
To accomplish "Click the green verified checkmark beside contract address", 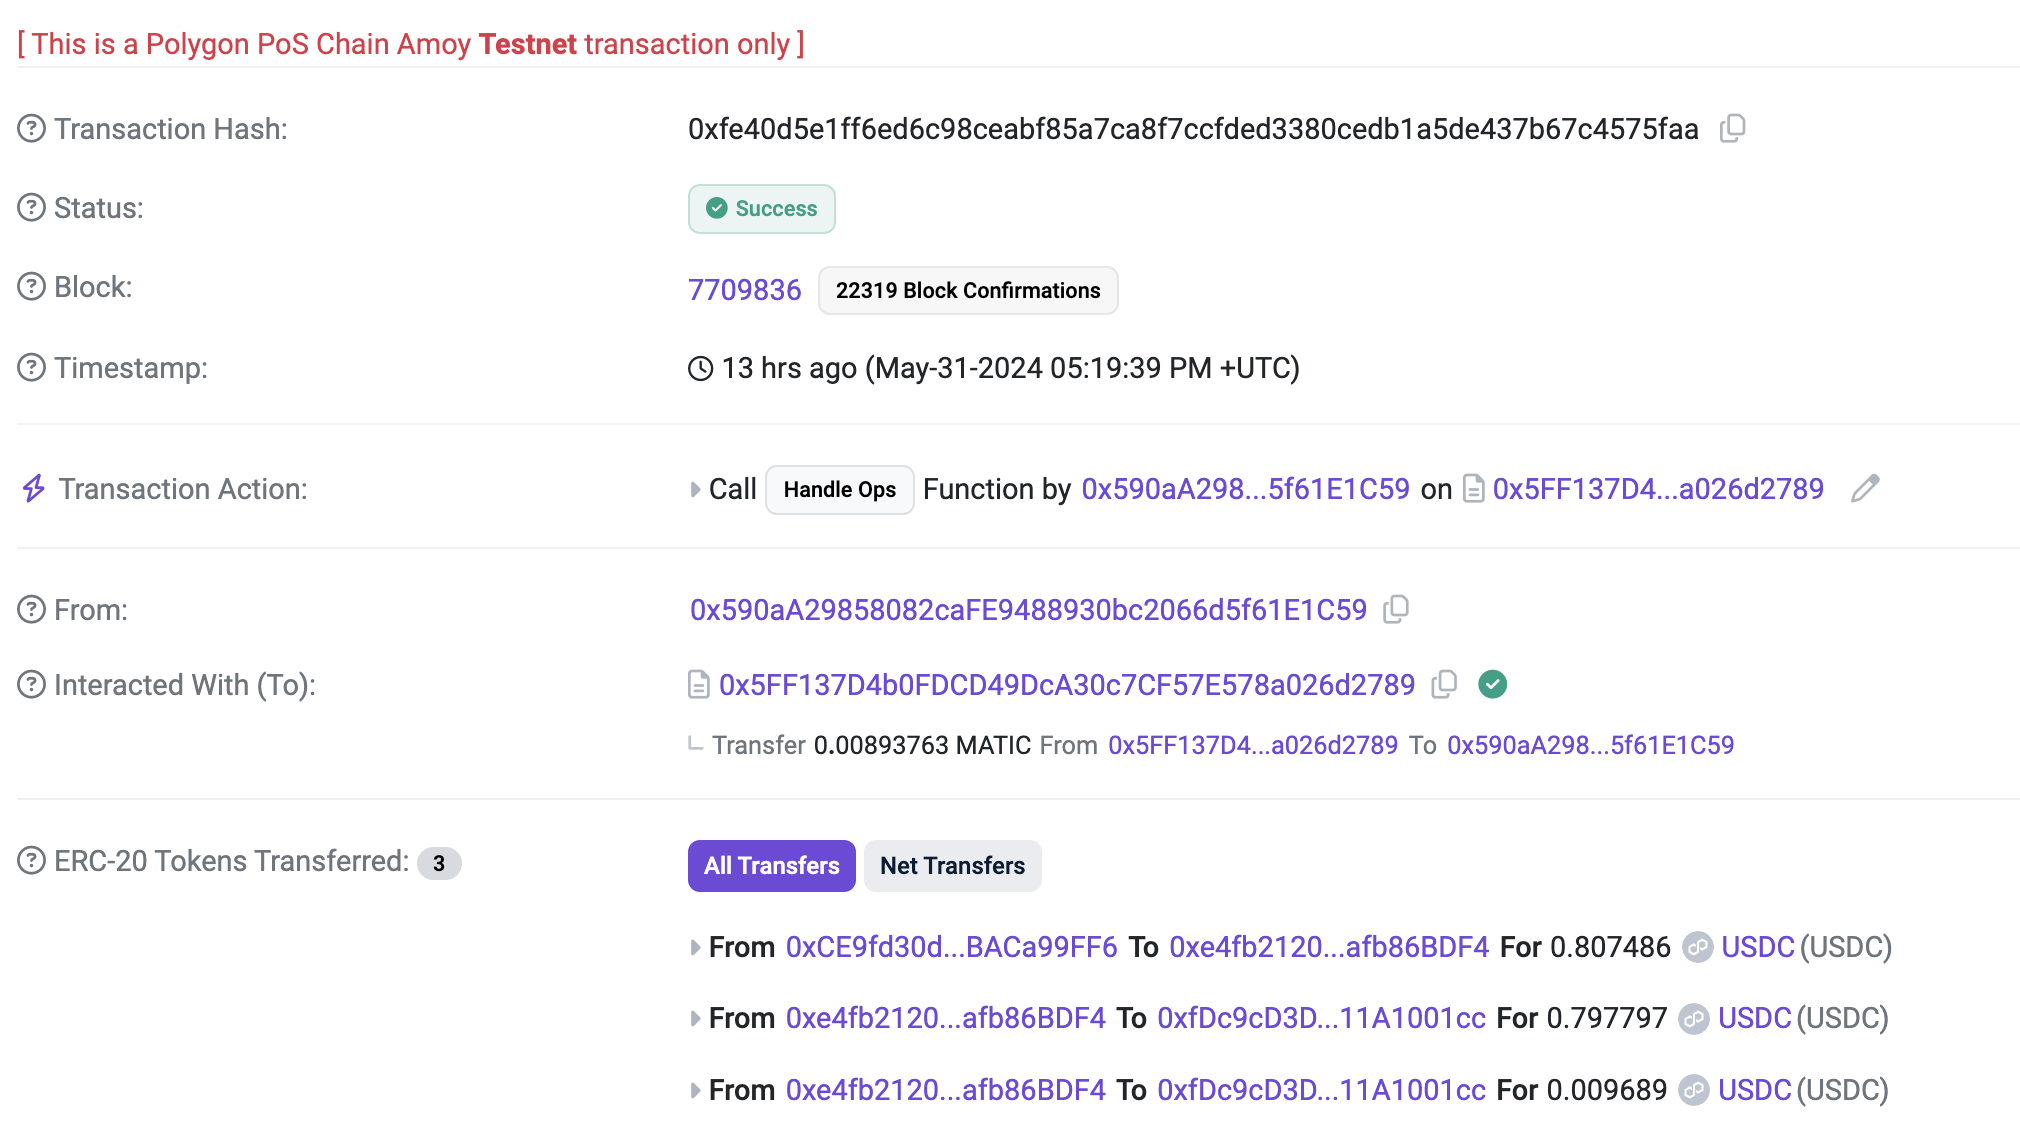I will tap(1492, 685).
